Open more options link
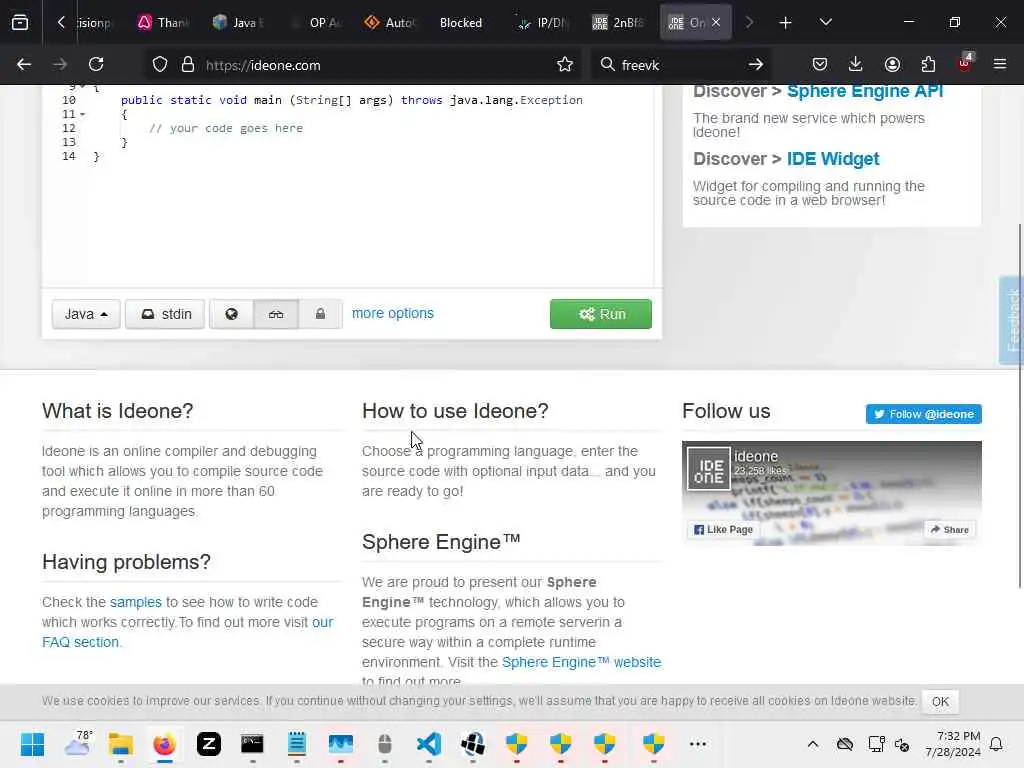The image size is (1024, 768). pos(392,313)
